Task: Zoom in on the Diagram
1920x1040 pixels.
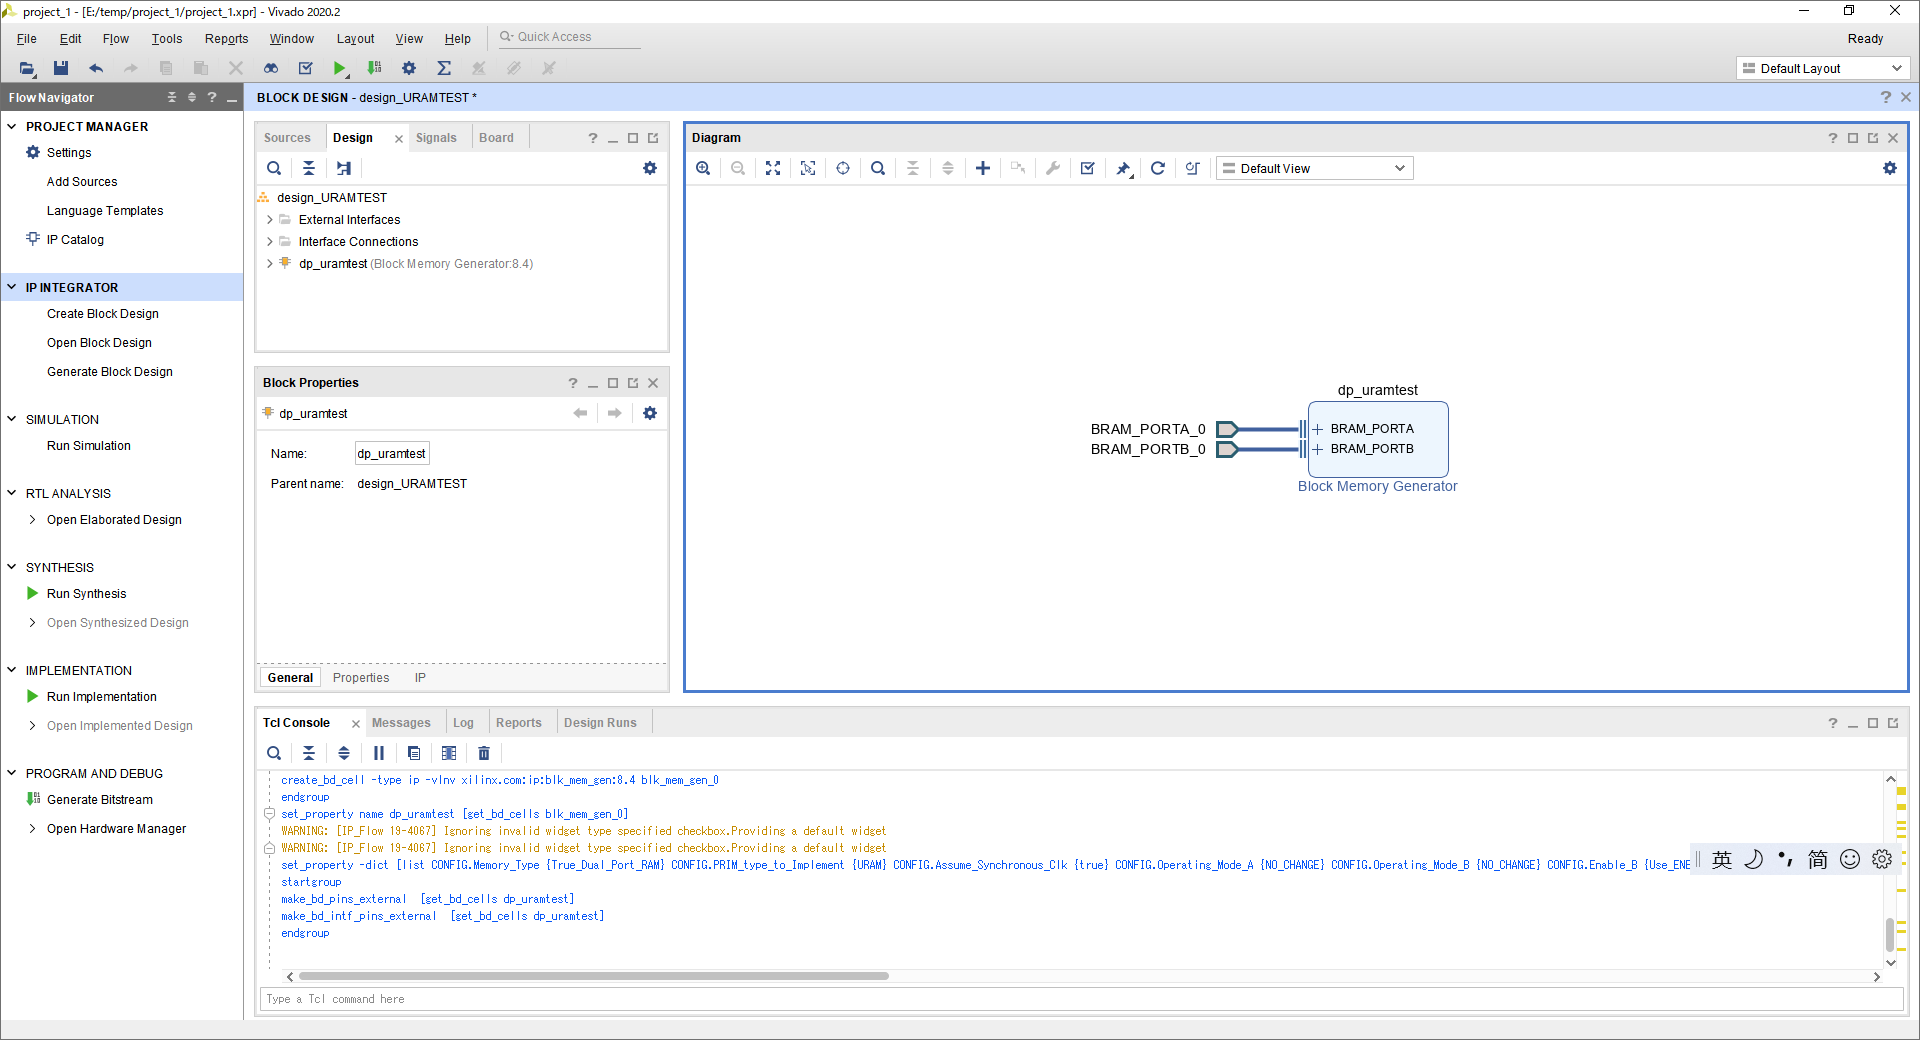Action: click(703, 168)
